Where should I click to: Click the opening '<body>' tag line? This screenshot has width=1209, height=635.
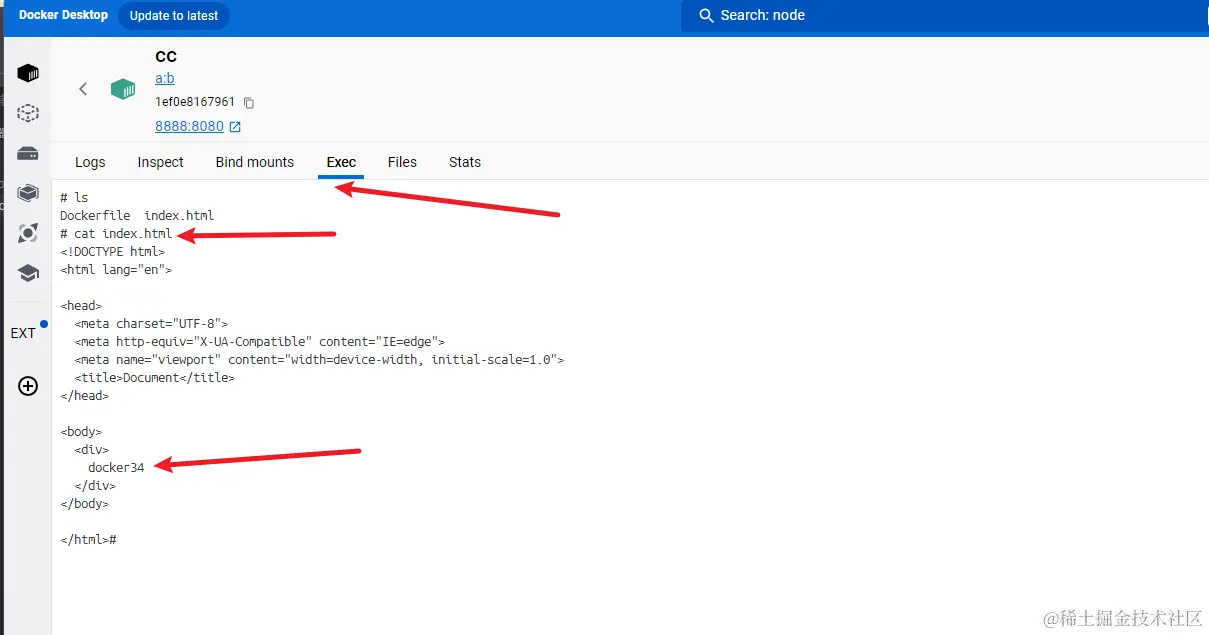pos(81,432)
